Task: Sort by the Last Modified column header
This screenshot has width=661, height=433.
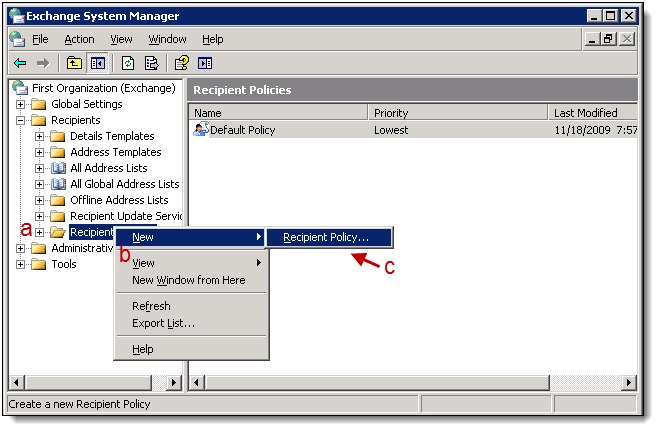Action: coord(593,113)
